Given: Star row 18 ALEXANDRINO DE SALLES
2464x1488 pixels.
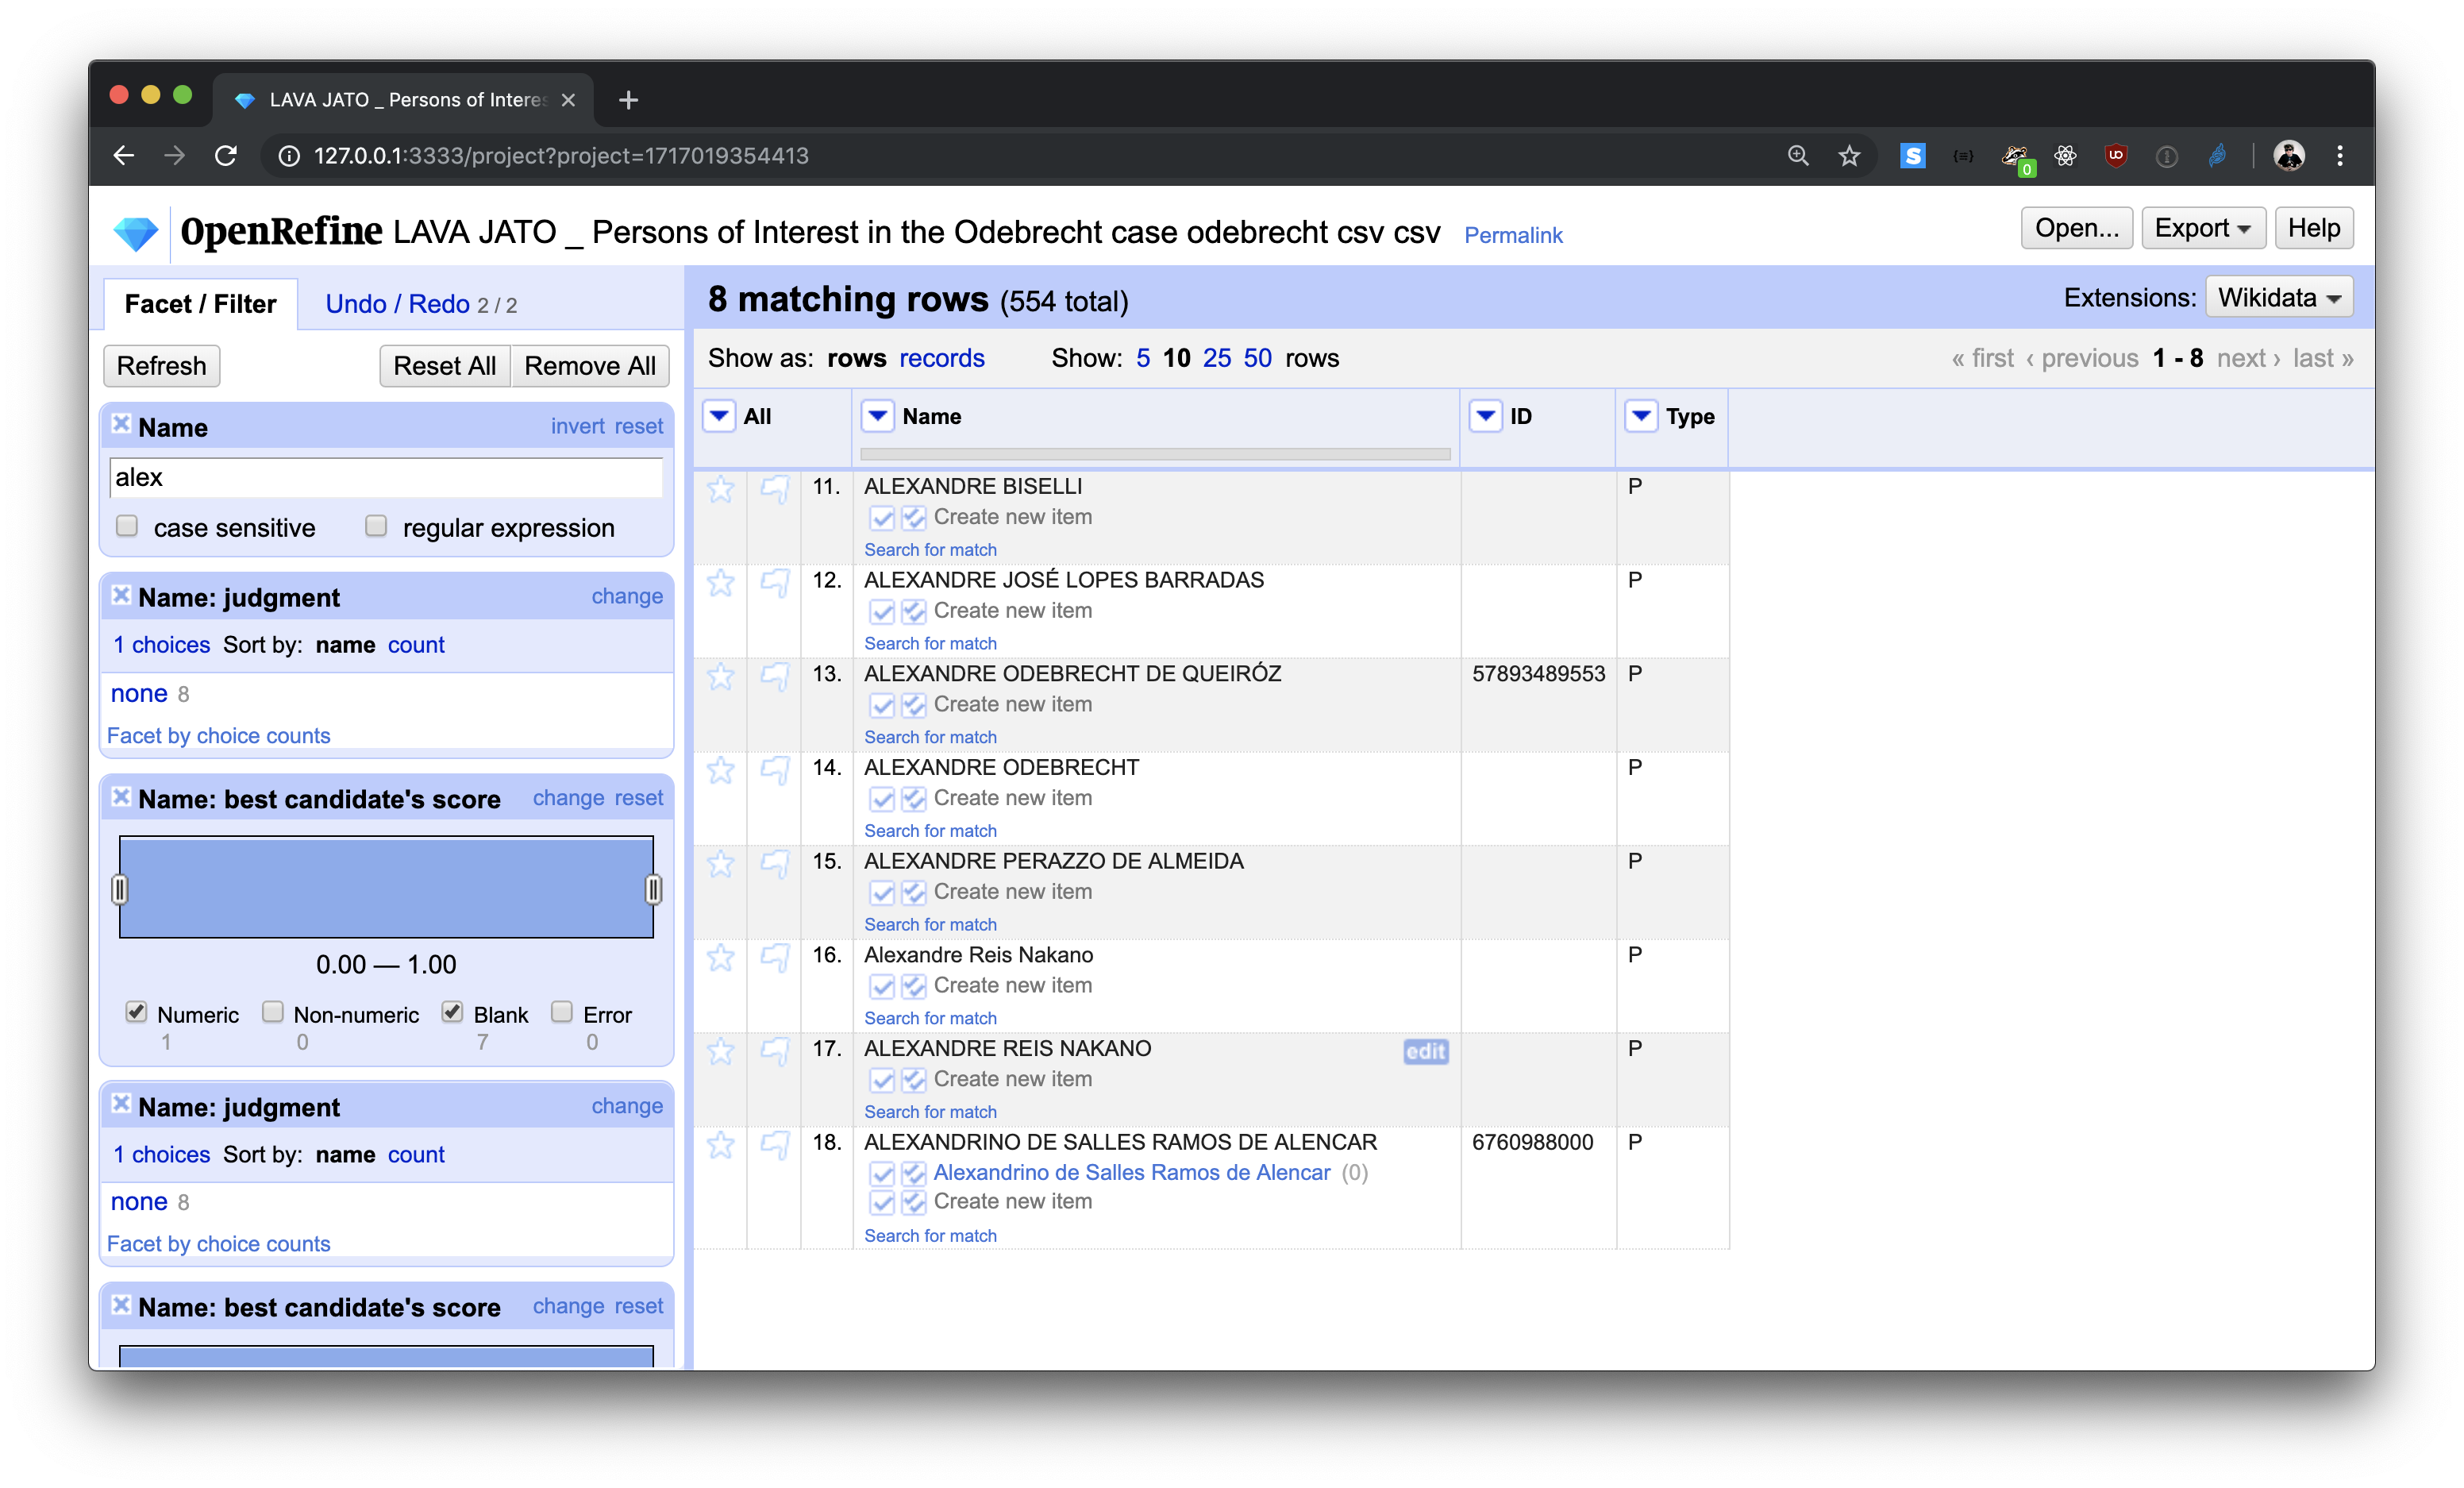Looking at the screenshot, I should click(720, 1145).
